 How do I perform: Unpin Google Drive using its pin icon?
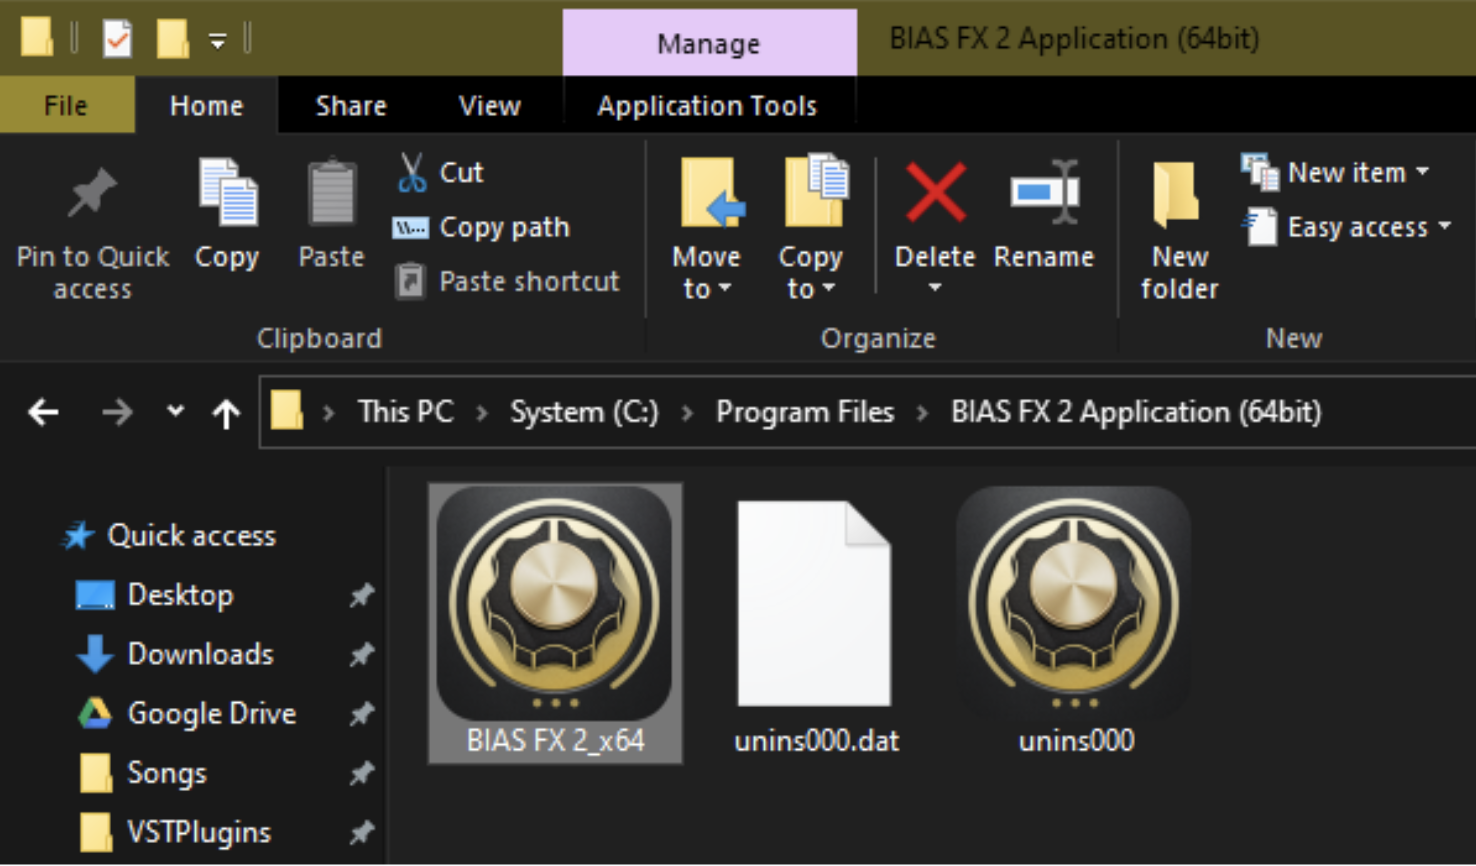click(x=361, y=714)
